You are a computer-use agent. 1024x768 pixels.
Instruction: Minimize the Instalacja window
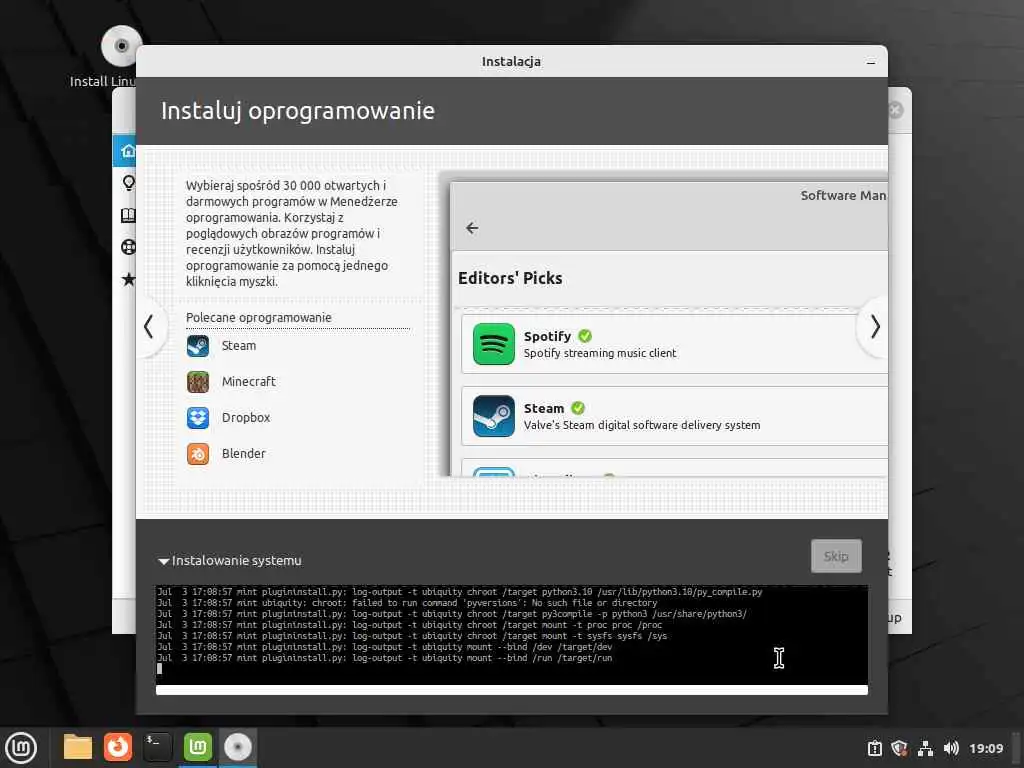click(x=871, y=62)
